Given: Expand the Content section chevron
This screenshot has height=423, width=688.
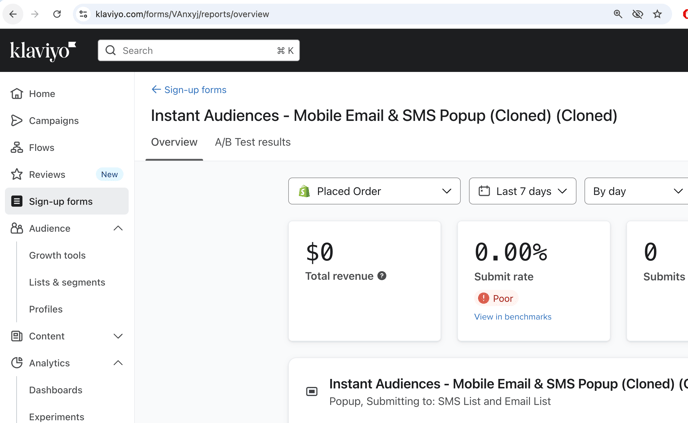Looking at the screenshot, I should coord(118,336).
